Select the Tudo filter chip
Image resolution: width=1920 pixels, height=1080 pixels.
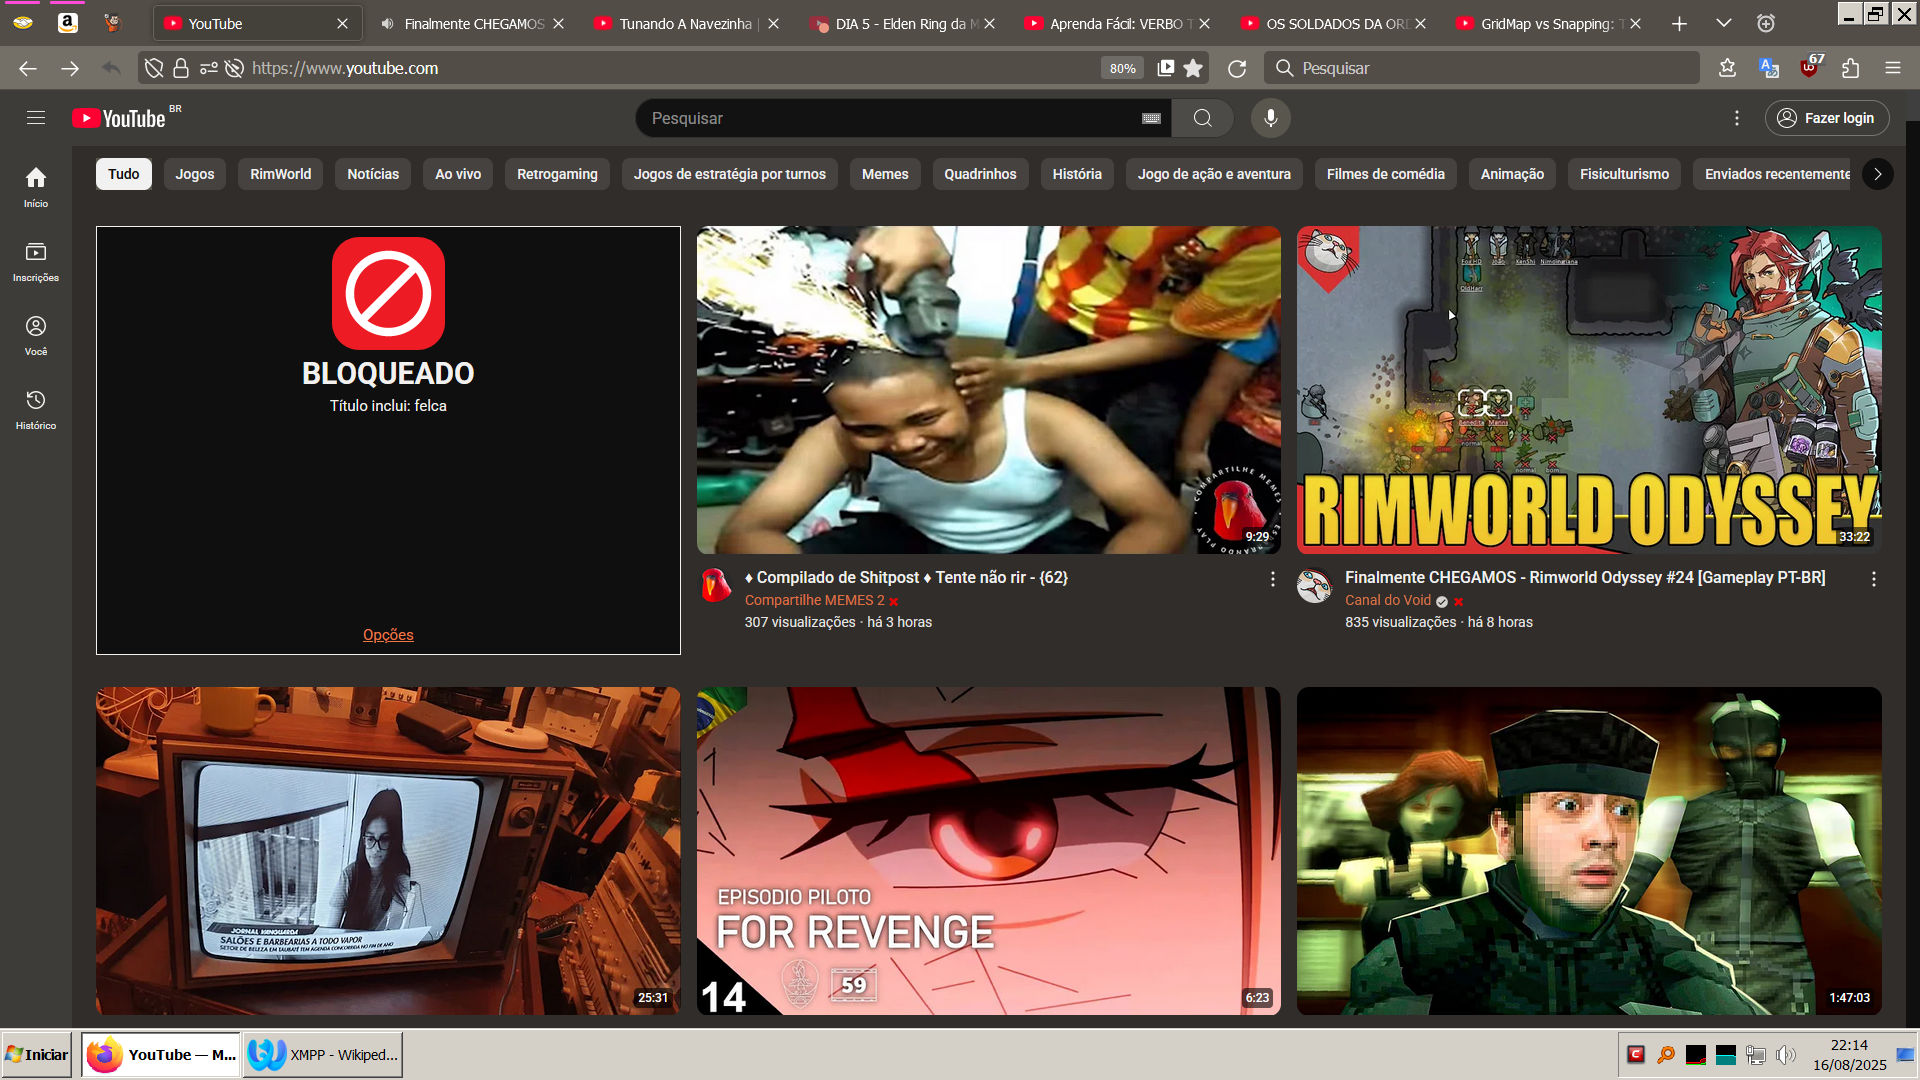click(x=124, y=174)
